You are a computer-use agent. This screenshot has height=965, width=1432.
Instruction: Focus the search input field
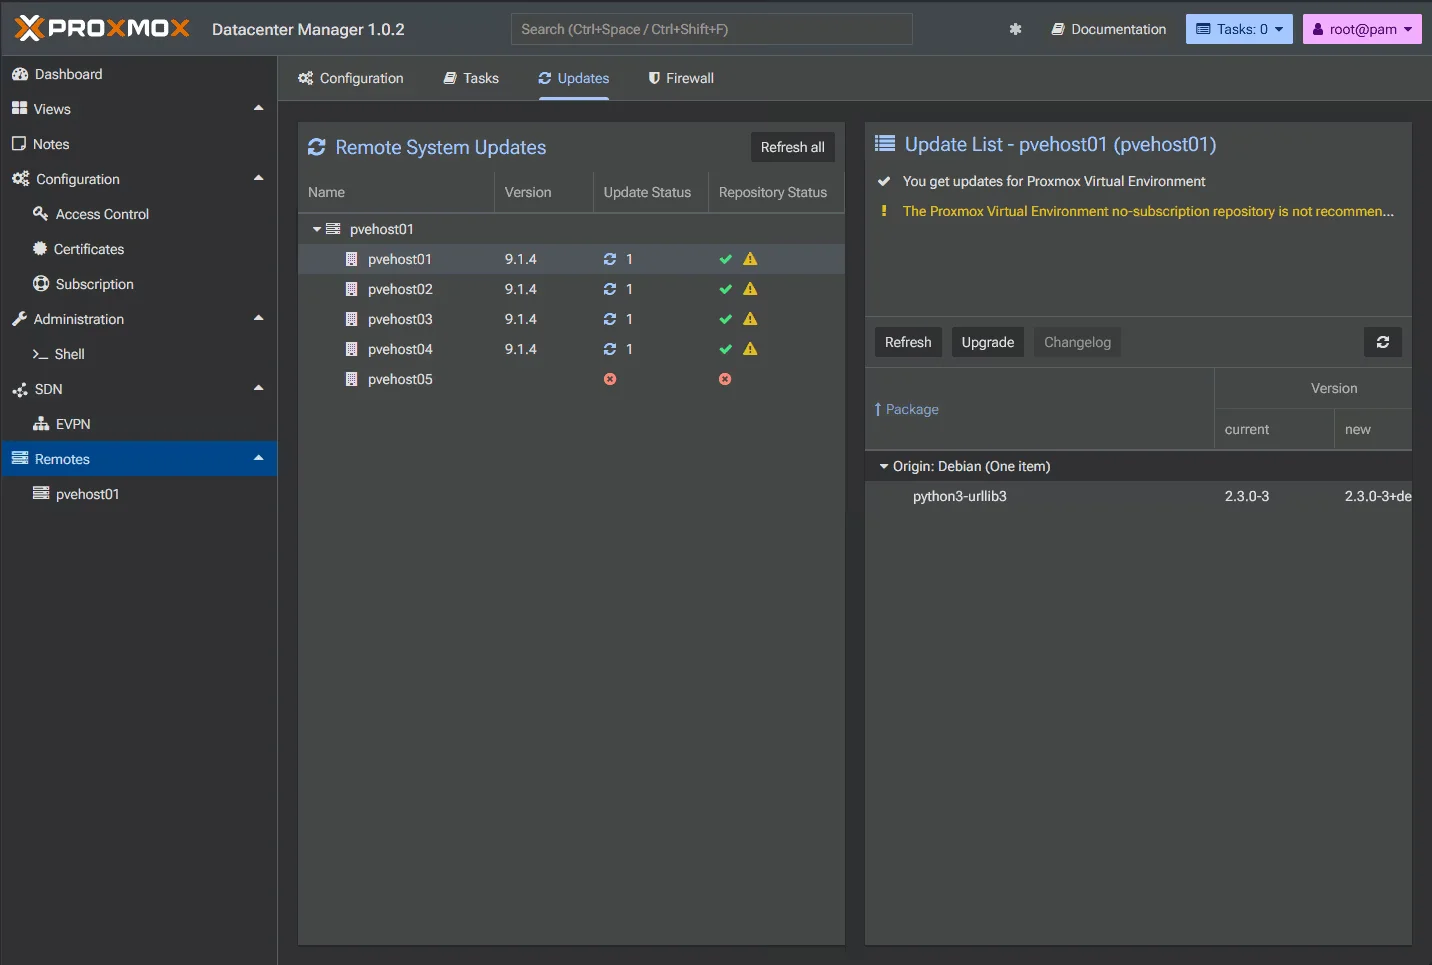[x=711, y=29]
